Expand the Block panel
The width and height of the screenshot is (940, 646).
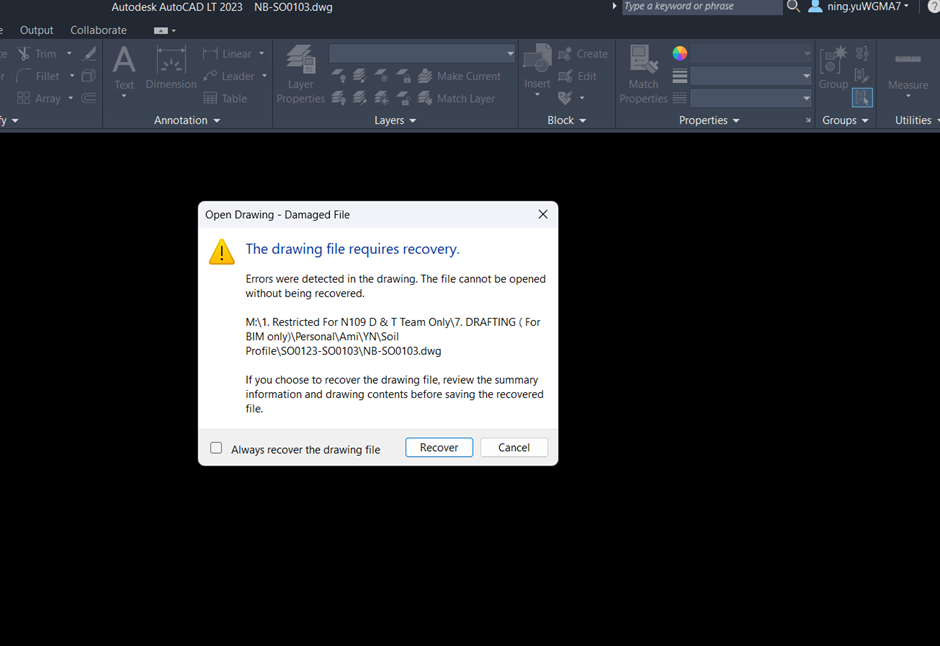tap(567, 120)
